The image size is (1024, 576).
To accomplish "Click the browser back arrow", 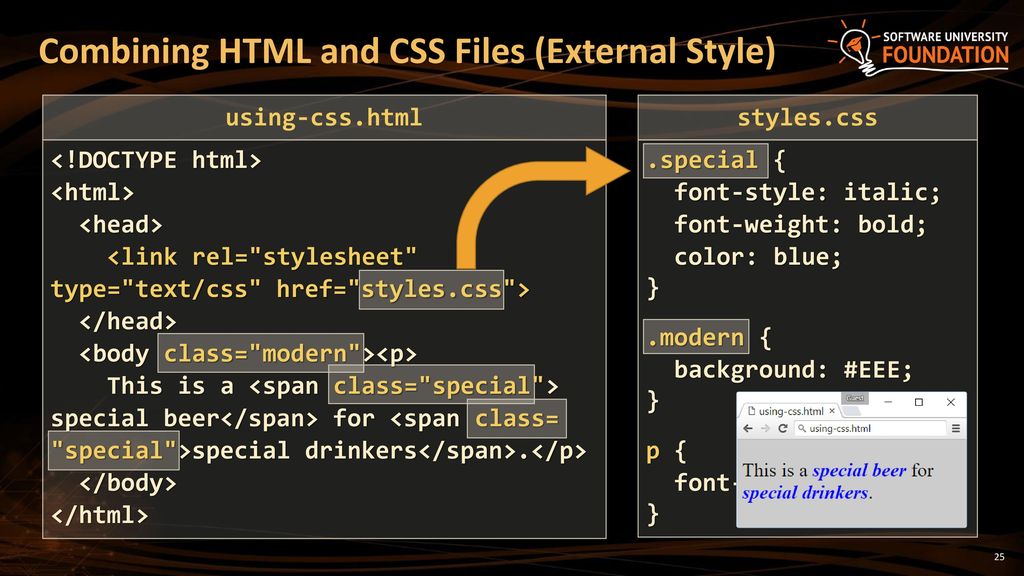I will click(748, 428).
